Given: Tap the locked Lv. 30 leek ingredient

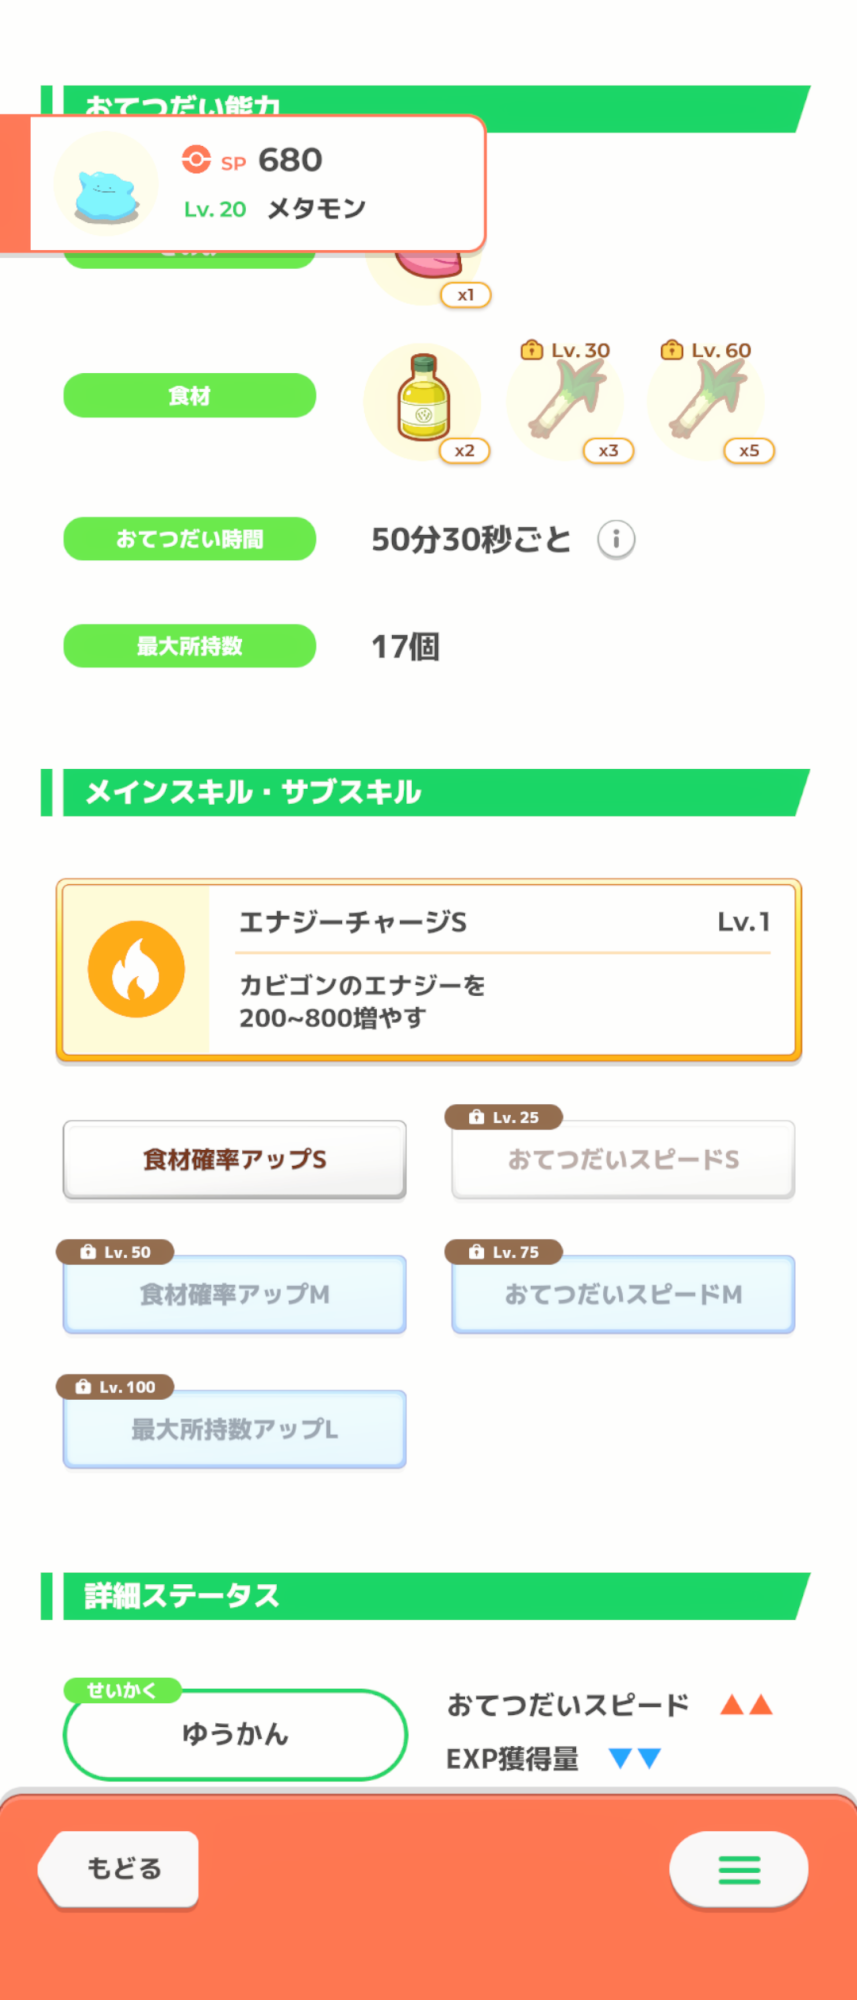Looking at the screenshot, I should 565,401.
